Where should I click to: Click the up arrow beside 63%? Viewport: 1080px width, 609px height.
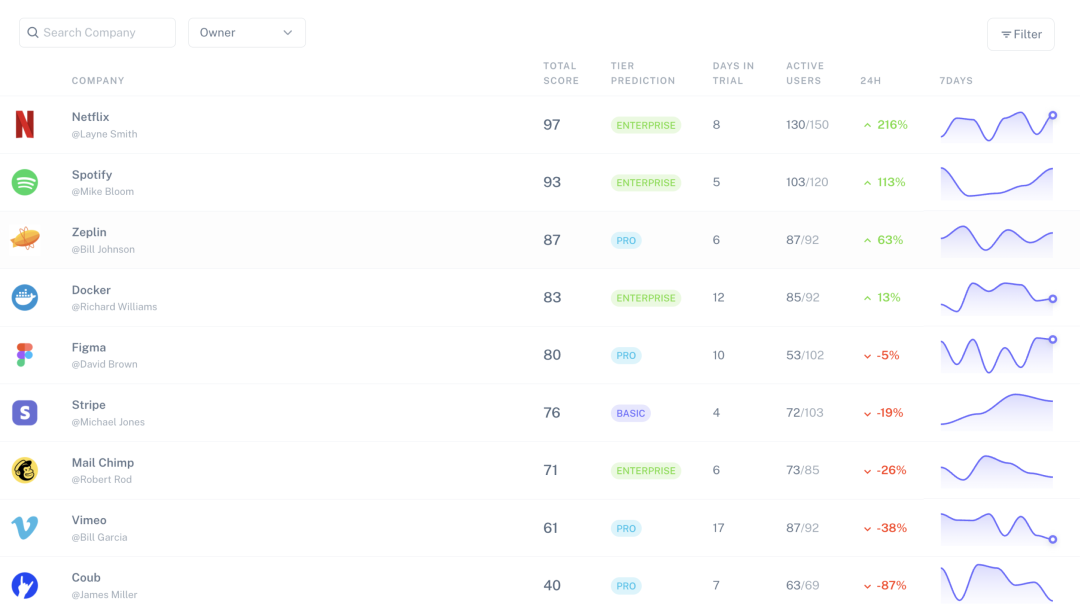(x=867, y=240)
